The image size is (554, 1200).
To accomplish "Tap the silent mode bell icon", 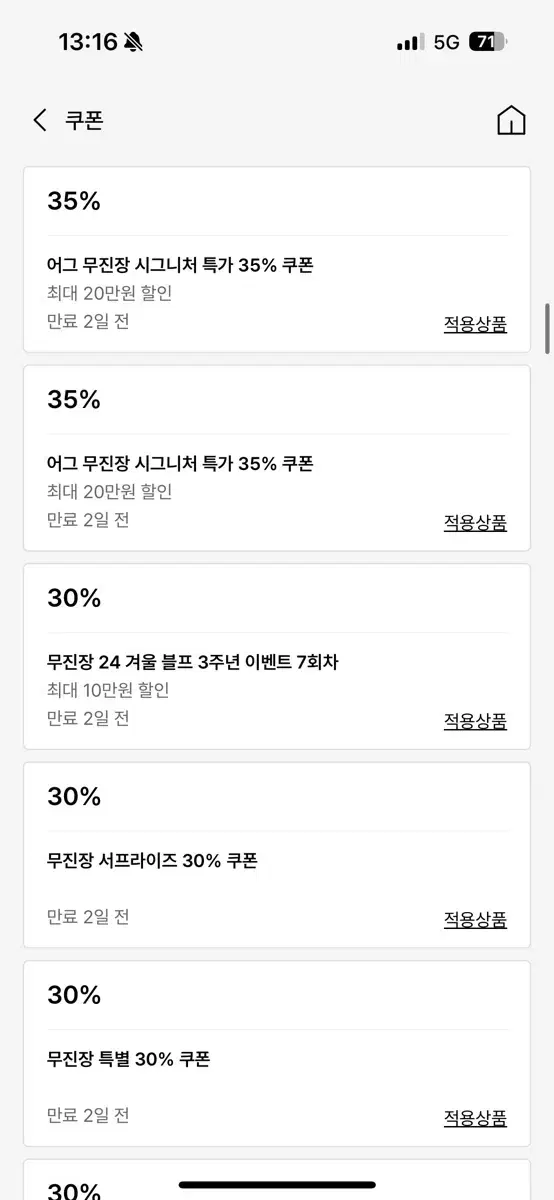I will 134,42.
